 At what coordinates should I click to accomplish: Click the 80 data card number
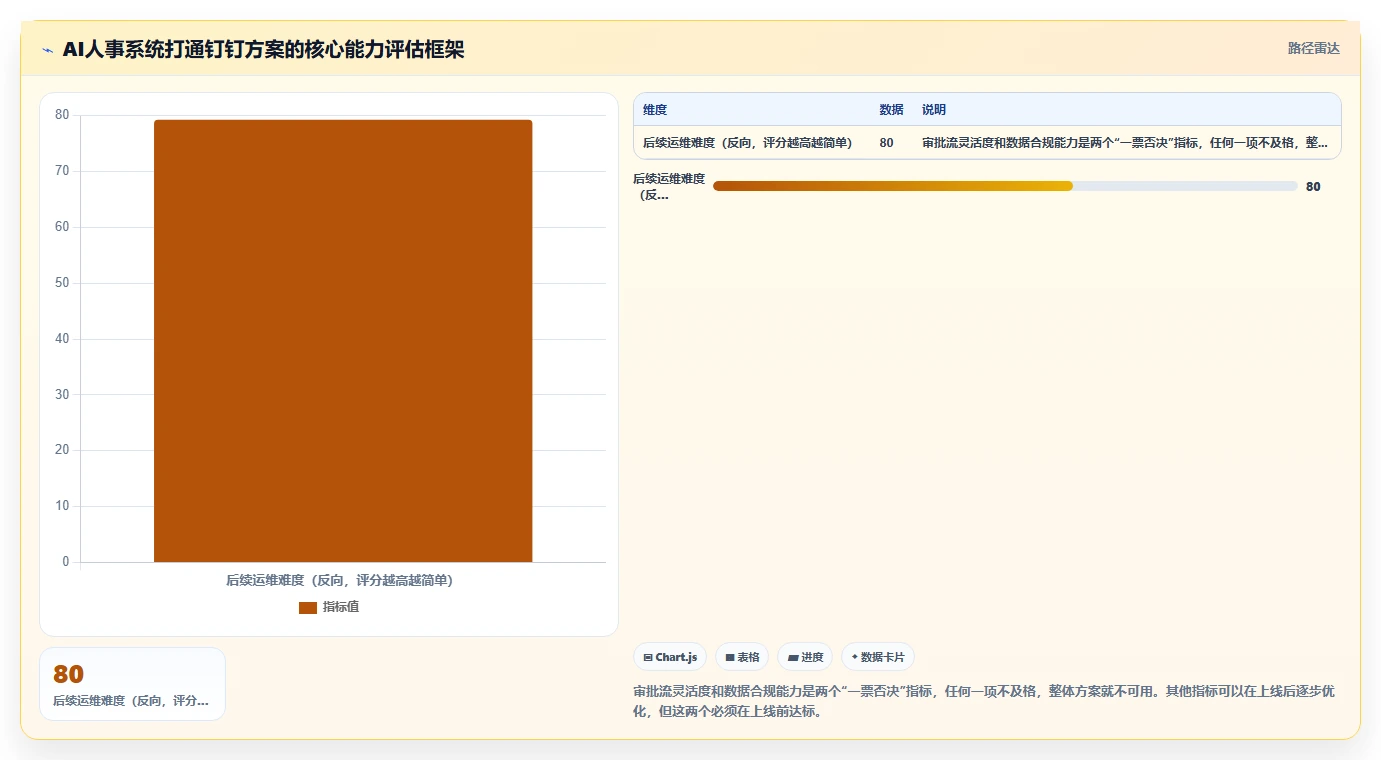pos(69,674)
